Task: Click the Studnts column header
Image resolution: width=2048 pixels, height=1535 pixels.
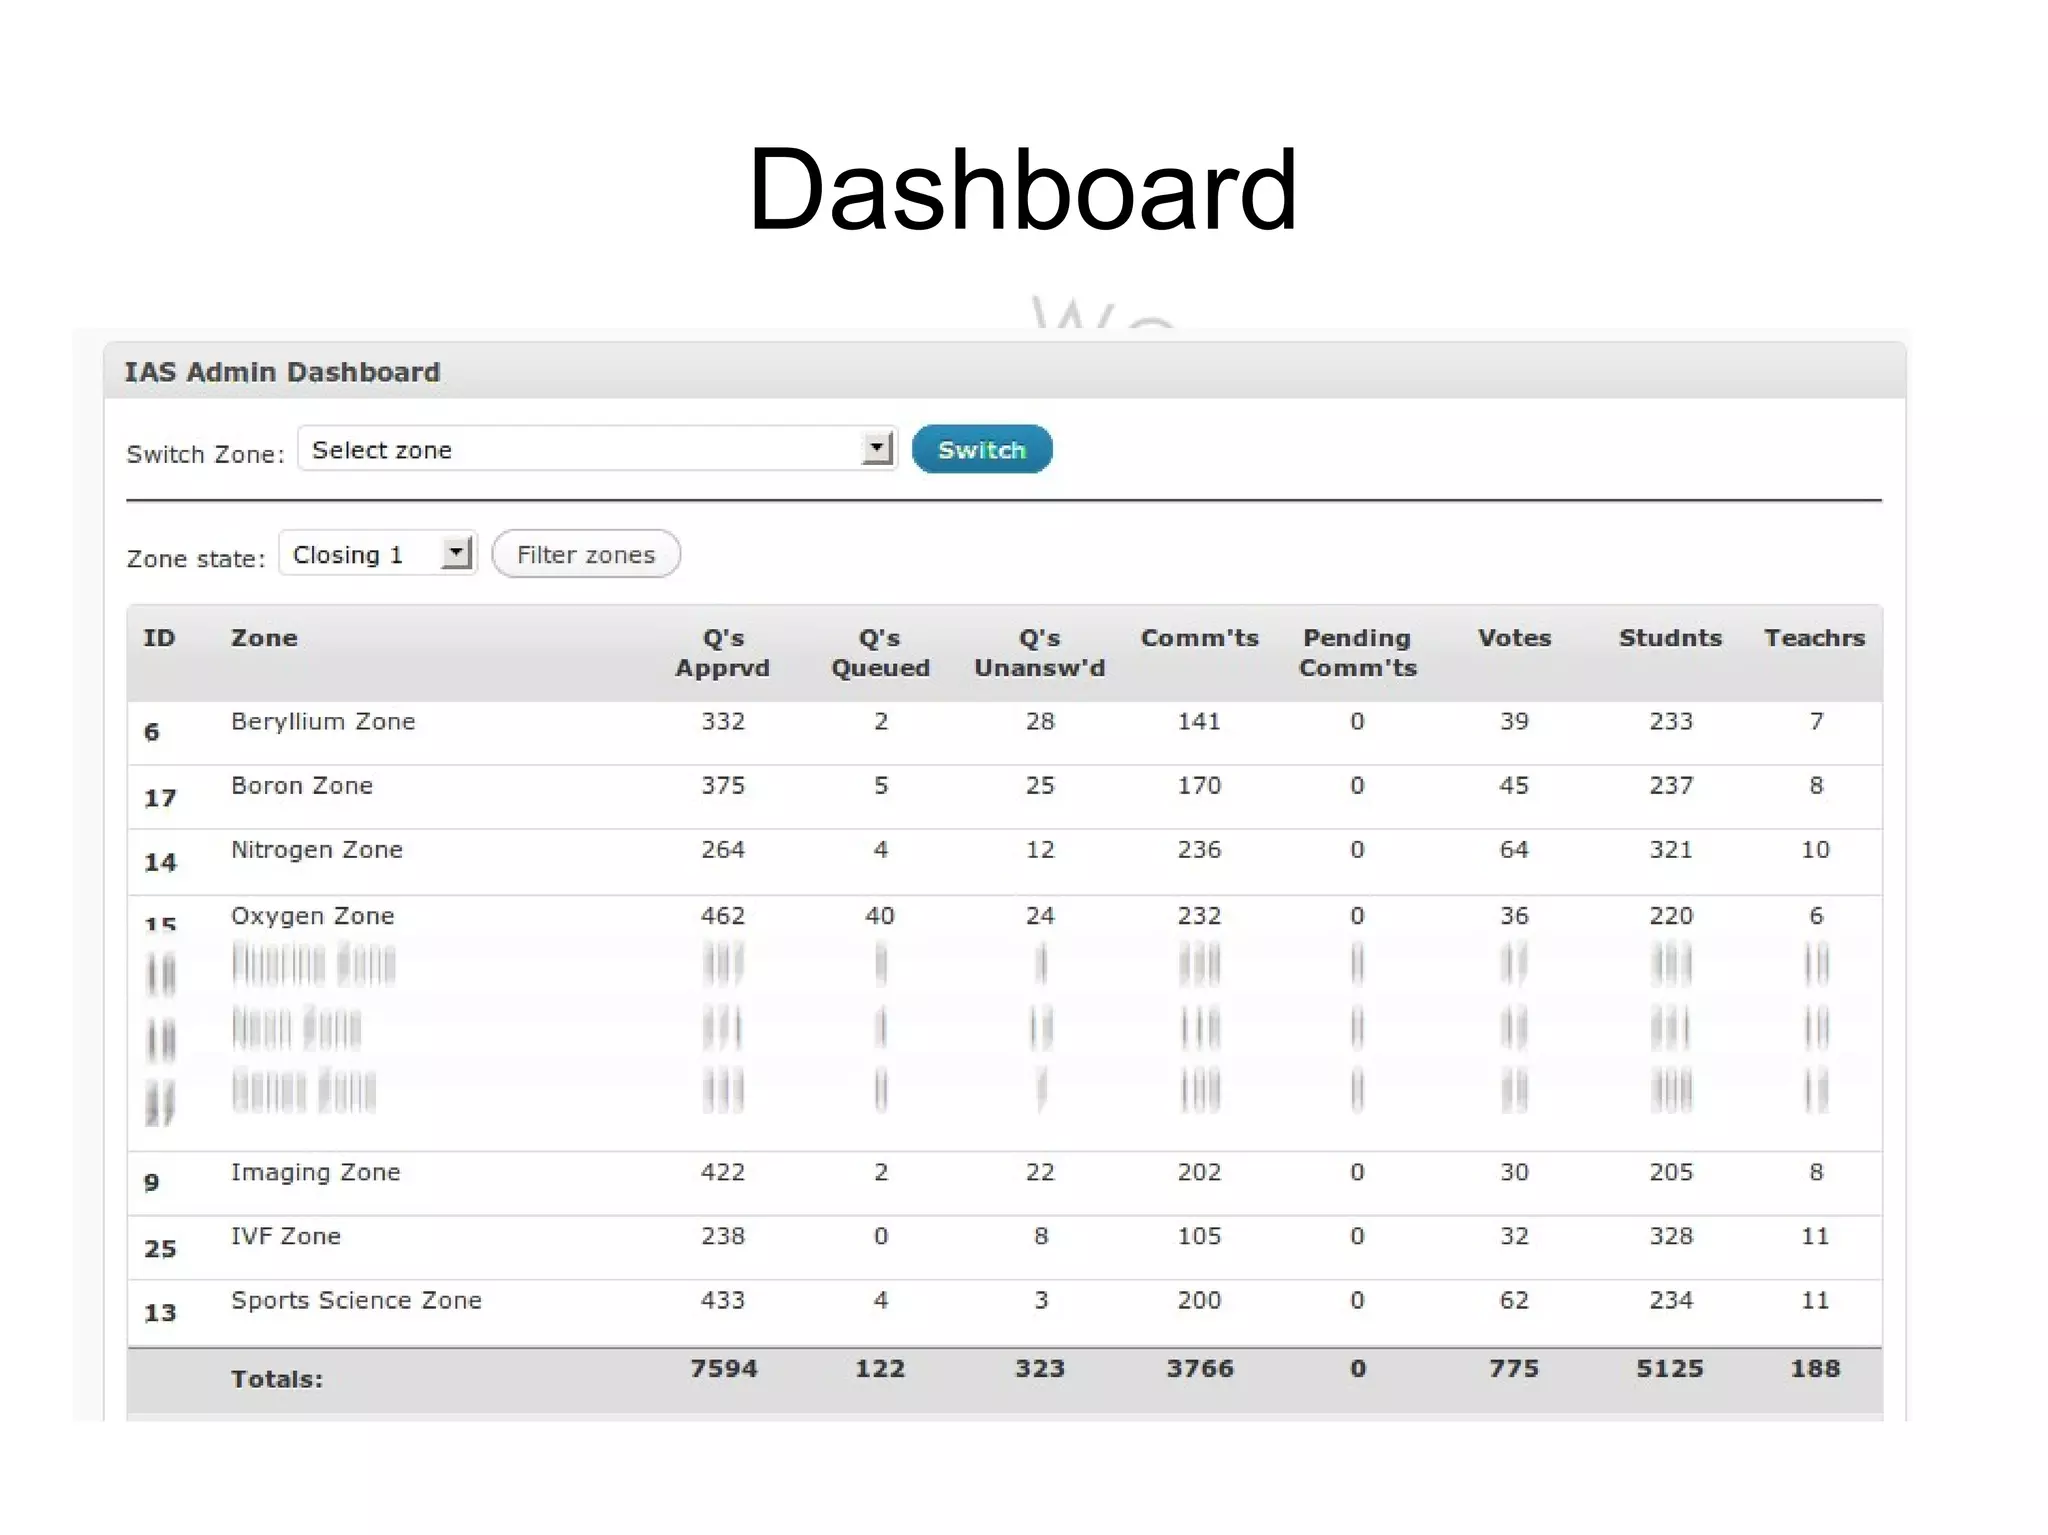Action: click(1670, 638)
